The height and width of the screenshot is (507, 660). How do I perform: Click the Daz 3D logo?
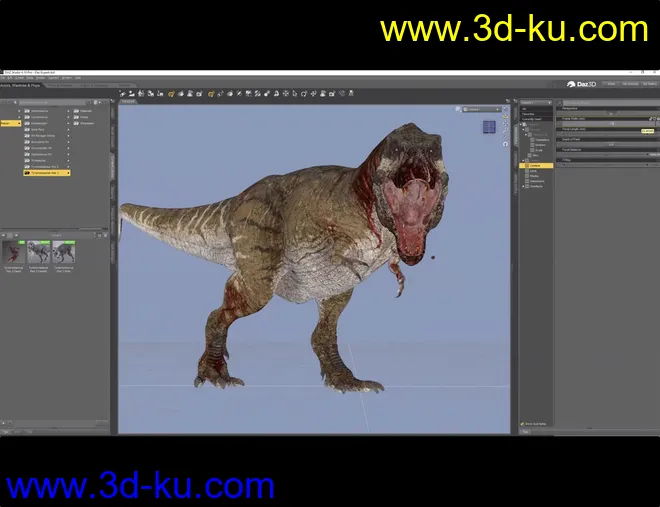coord(581,84)
